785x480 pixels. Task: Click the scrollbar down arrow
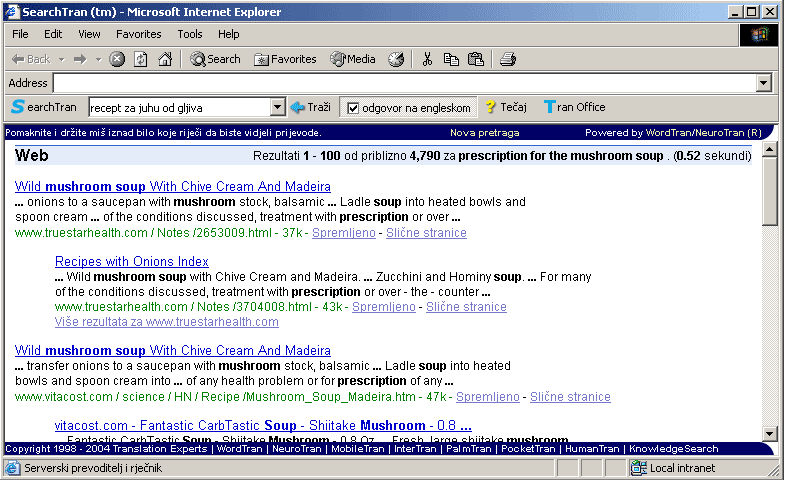(769, 433)
